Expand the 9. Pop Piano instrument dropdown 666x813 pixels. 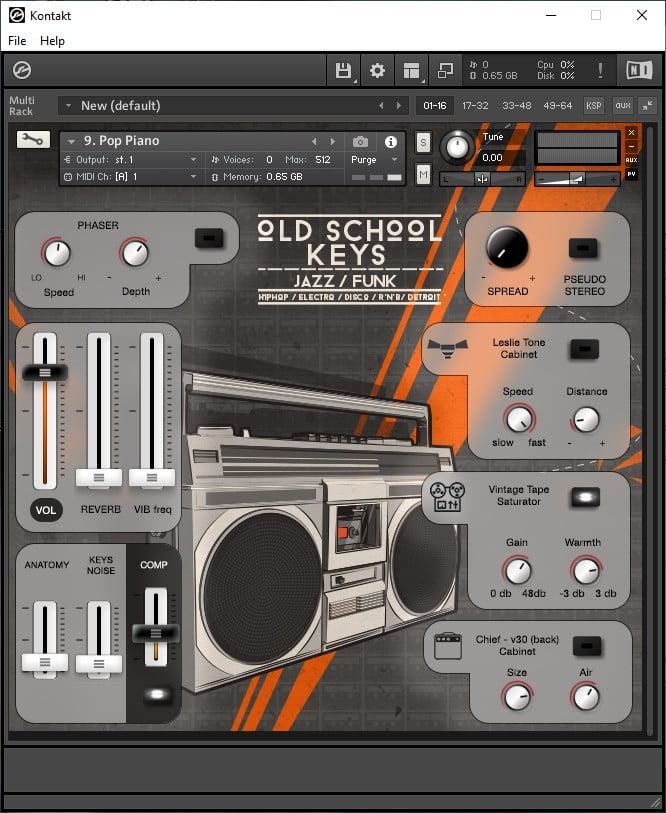click(72, 141)
